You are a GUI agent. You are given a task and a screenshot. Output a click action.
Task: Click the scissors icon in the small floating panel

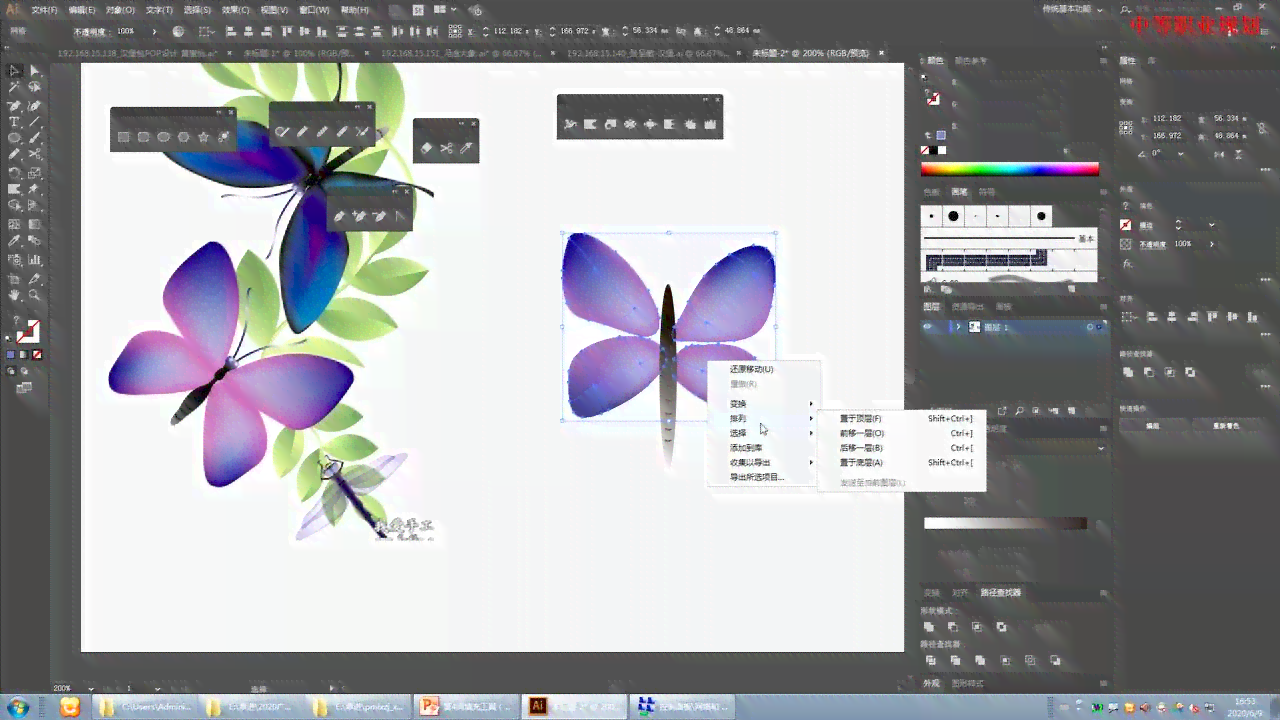coord(446,148)
